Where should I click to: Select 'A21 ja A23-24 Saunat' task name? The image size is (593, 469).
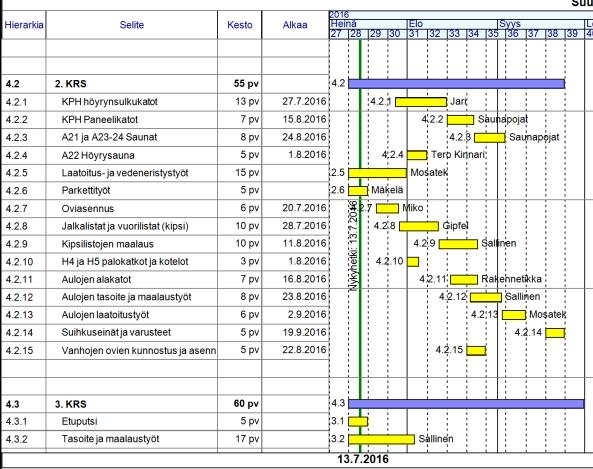109,137
